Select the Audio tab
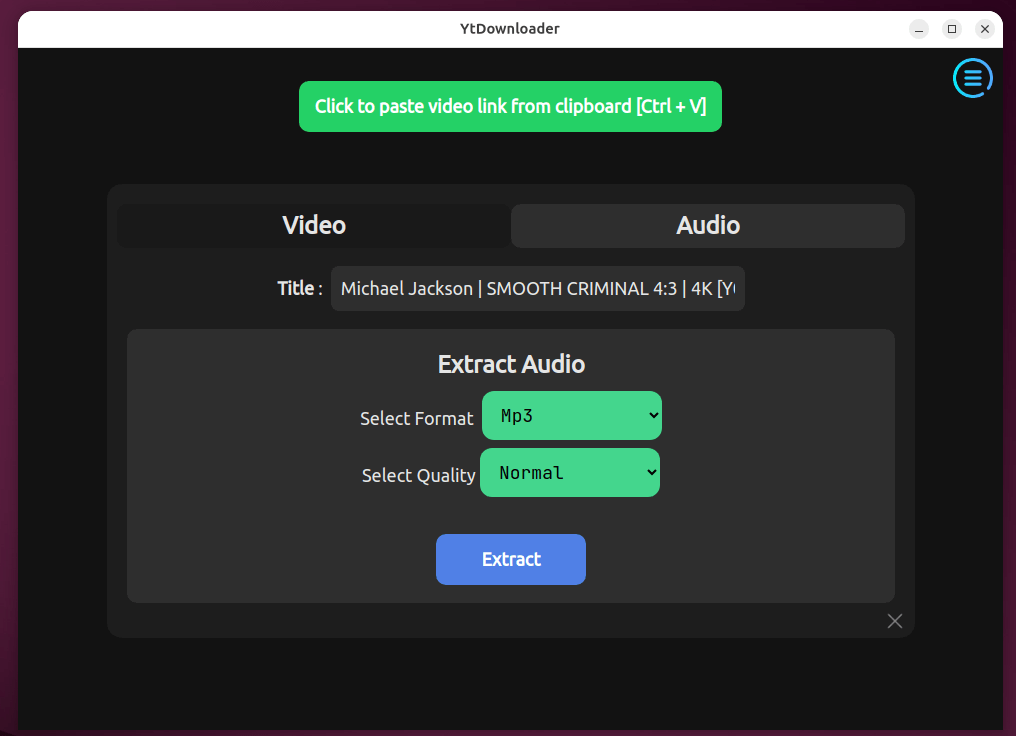Image resolution: width=1016 pixels, height=736 pixels. pyautogui.click(x=707, y=226)
